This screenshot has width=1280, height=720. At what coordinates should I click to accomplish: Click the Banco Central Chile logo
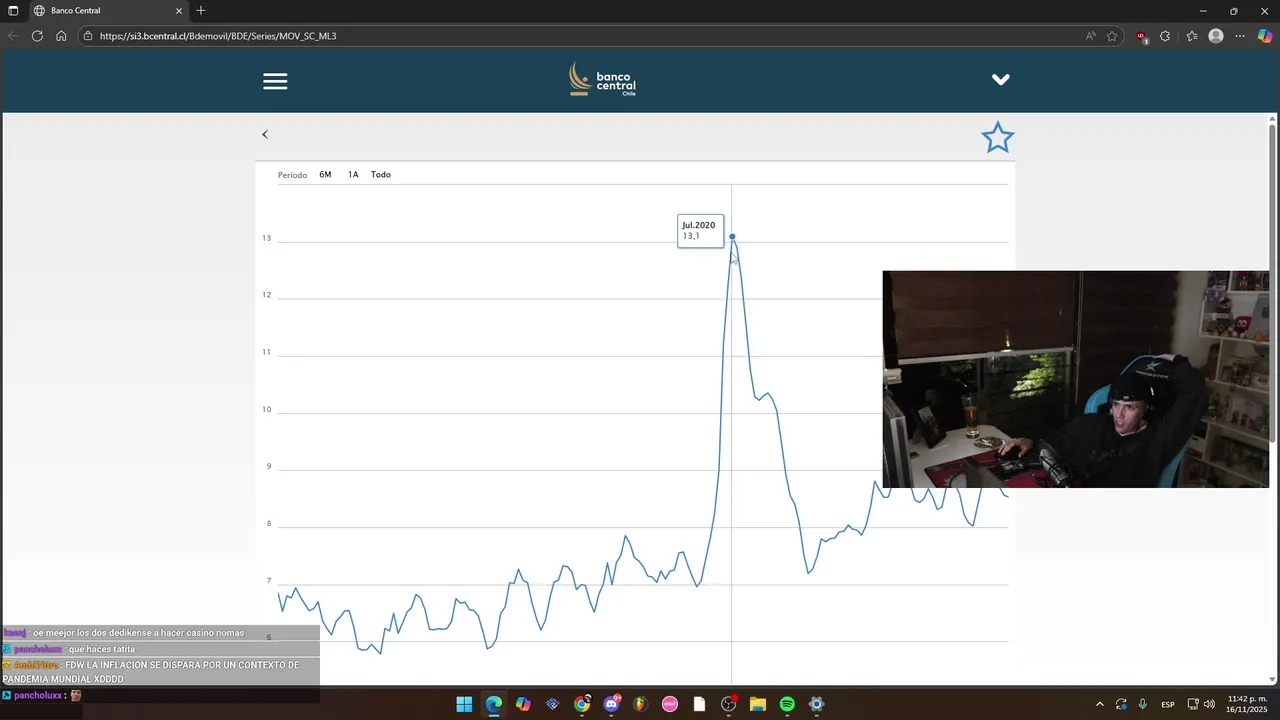coord(602,79)
